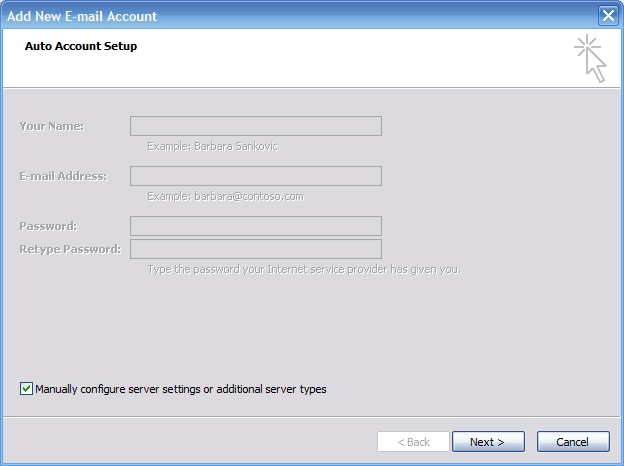624x466 pixels.
Task: Click the 'Manually configure server settings' label text
Action: [x=181, y=389]
